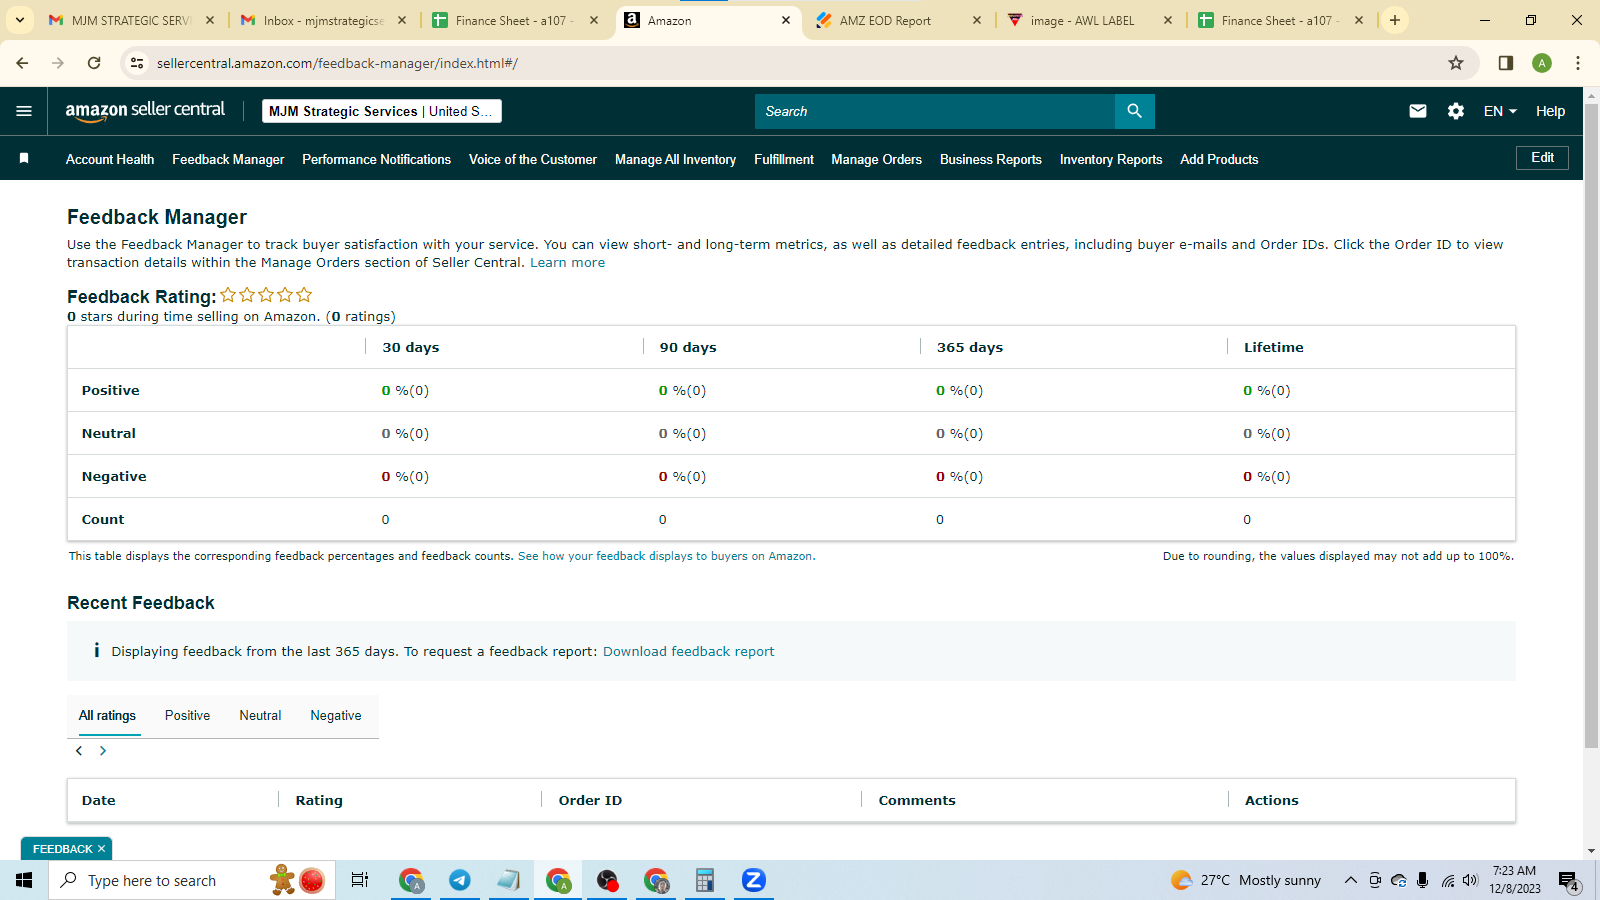Bookmark this page with star icon
The width and height of the screenshot is (1600, 900).
tap(1456, 63)
